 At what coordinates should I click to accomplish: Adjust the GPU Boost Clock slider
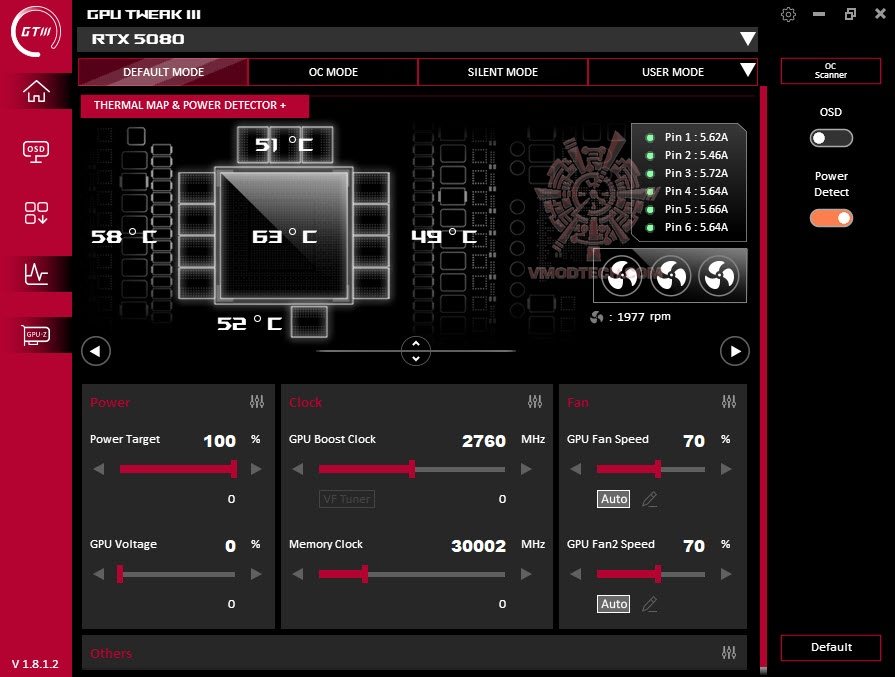point(412,469)
